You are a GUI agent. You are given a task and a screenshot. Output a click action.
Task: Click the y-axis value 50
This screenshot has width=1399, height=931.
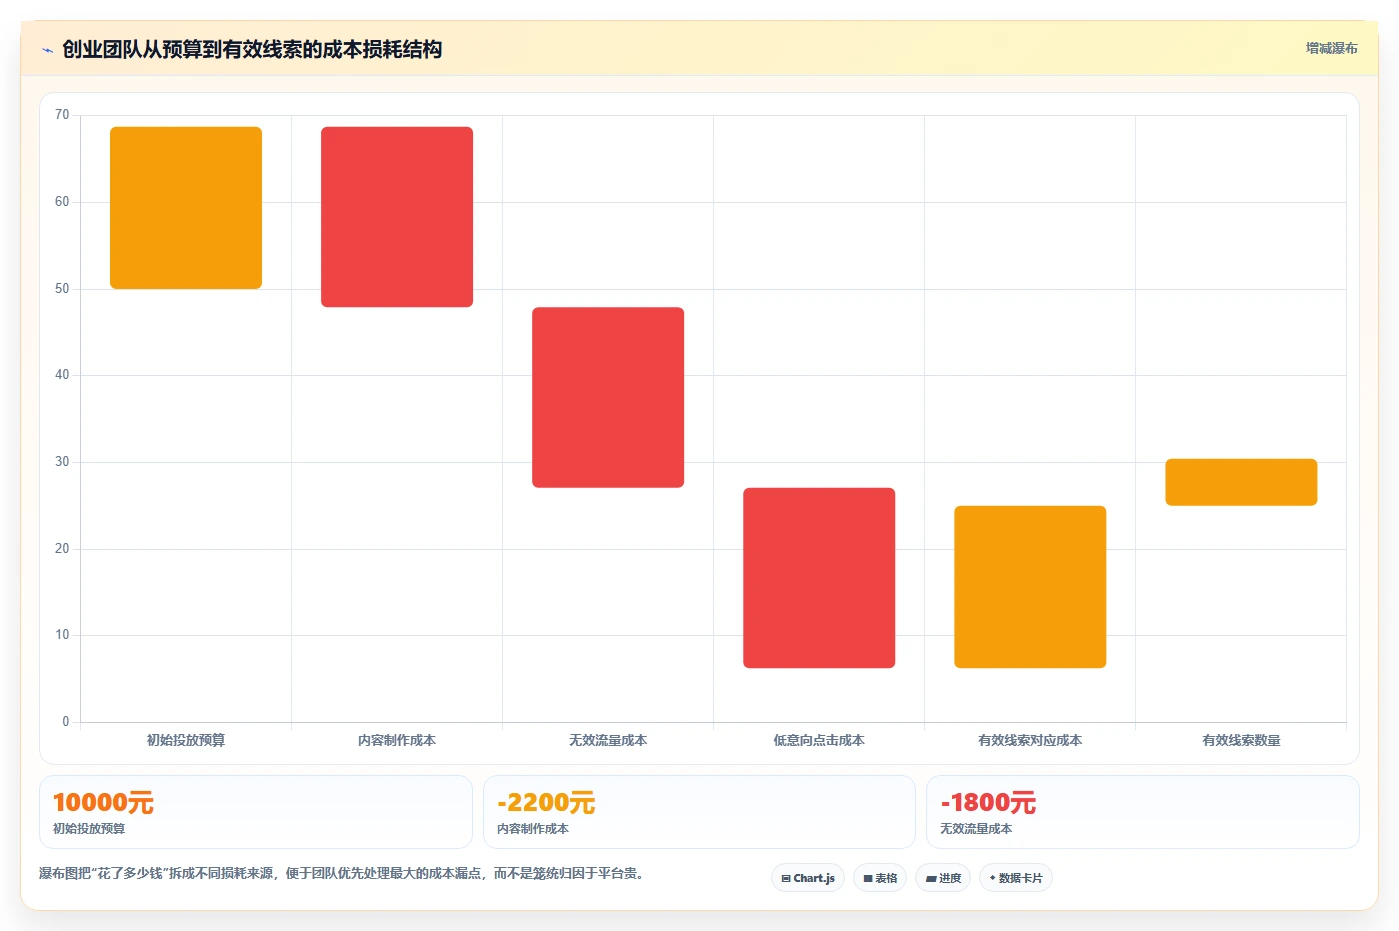[x=62, y=289]
